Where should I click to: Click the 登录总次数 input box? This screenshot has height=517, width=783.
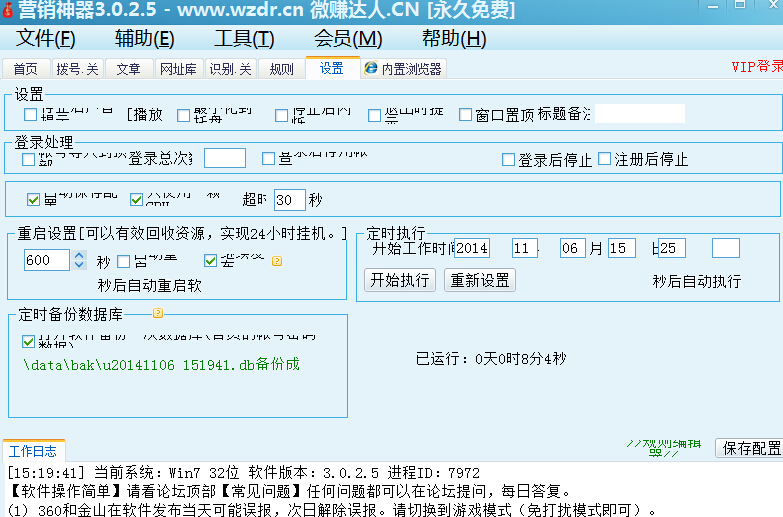click(x=225, y=158)
